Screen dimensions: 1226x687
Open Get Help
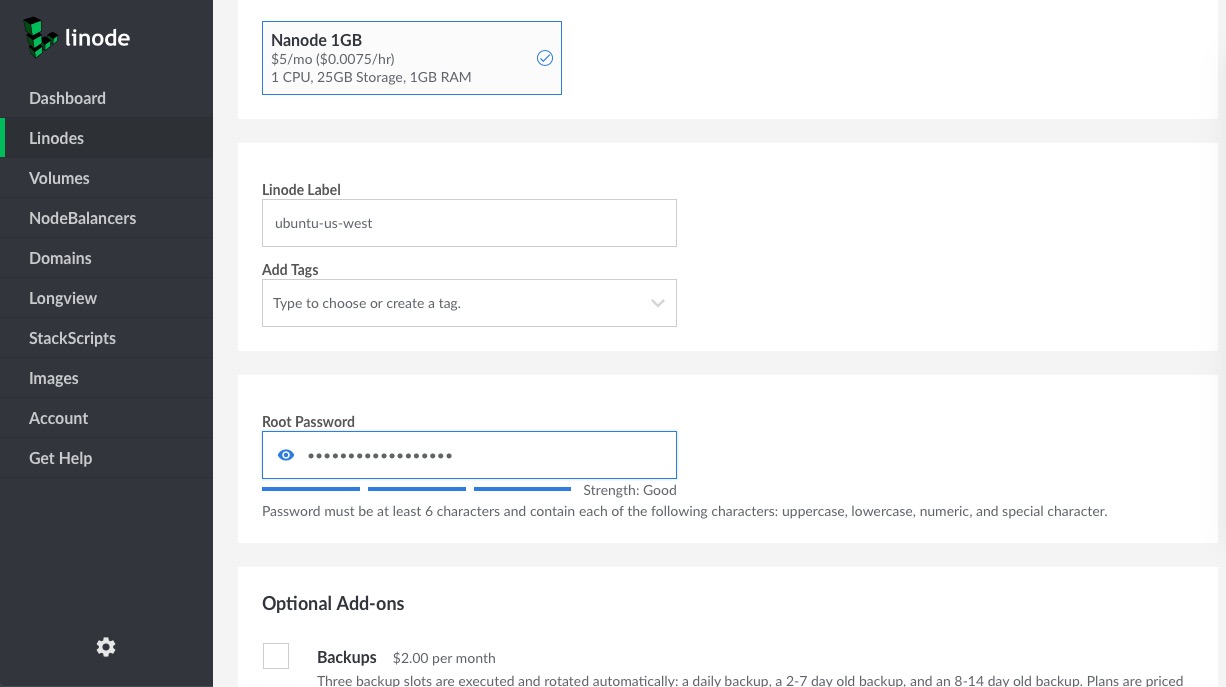click(x=60, y=458)
